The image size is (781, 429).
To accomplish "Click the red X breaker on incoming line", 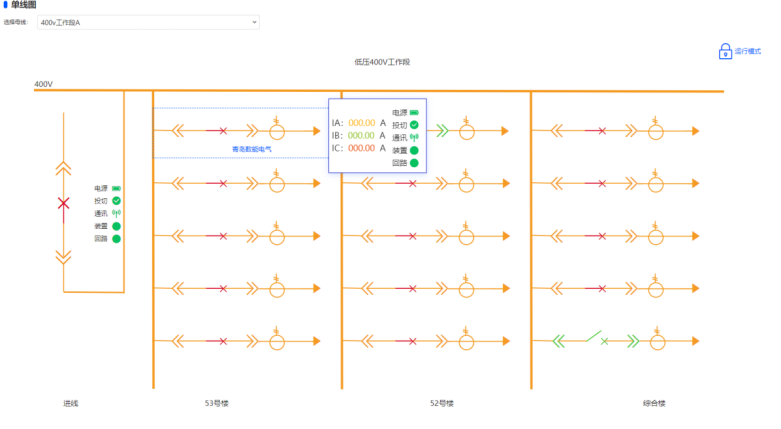I will pyautogui.click(x=64, y=203).
